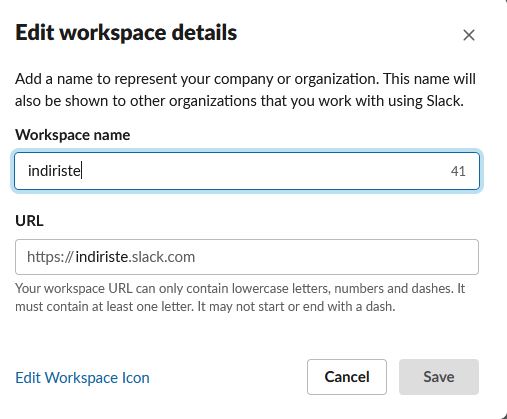Open the Edit Workspace Icon link
507x419 pixels.
[82, 378]
